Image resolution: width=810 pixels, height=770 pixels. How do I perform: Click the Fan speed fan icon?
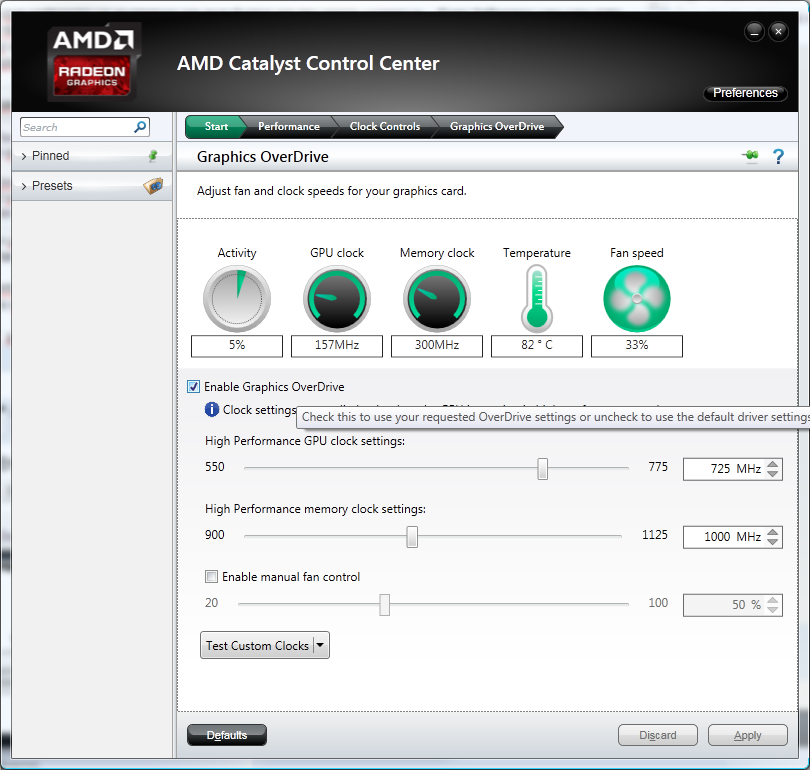coord(636,298)
